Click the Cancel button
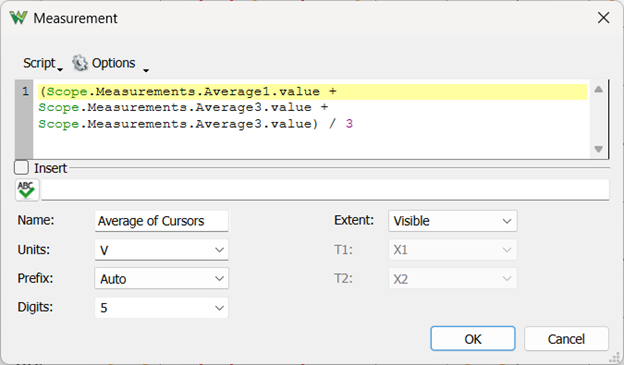Screen dimensions: 624x365 point(566,339)
